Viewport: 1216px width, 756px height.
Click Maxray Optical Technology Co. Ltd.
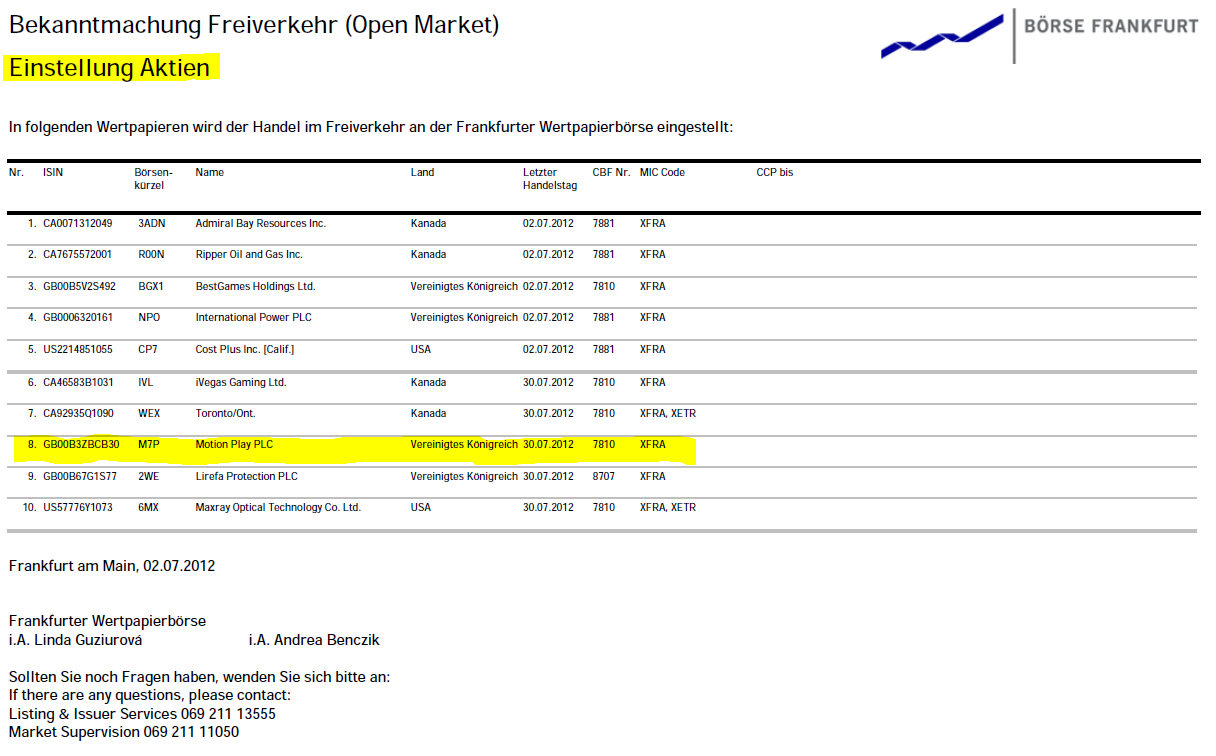[x=278, y=508]
